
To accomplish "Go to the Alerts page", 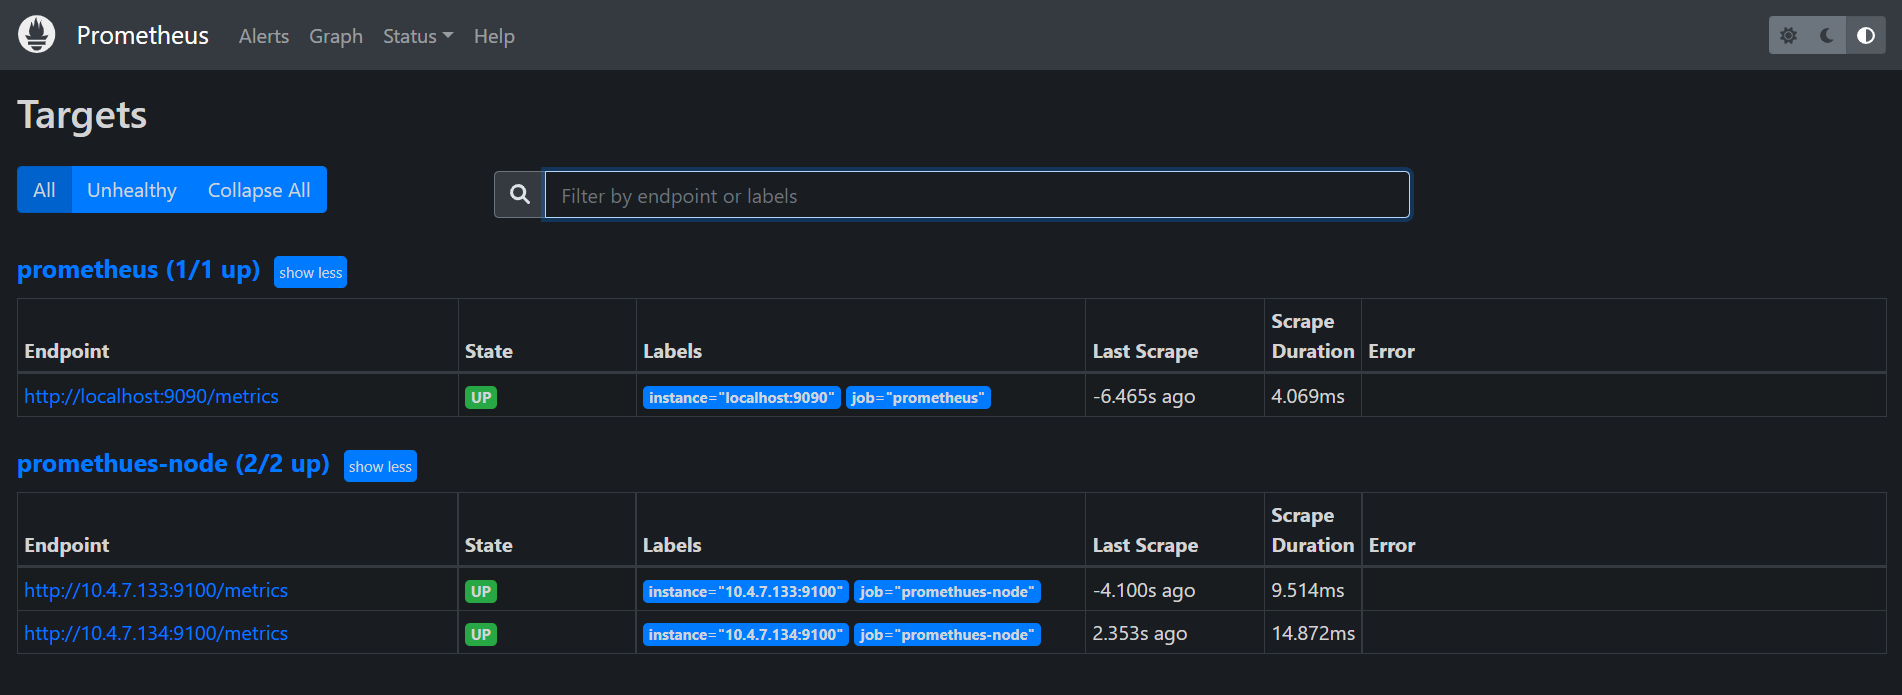I will (x=264, y=36).
